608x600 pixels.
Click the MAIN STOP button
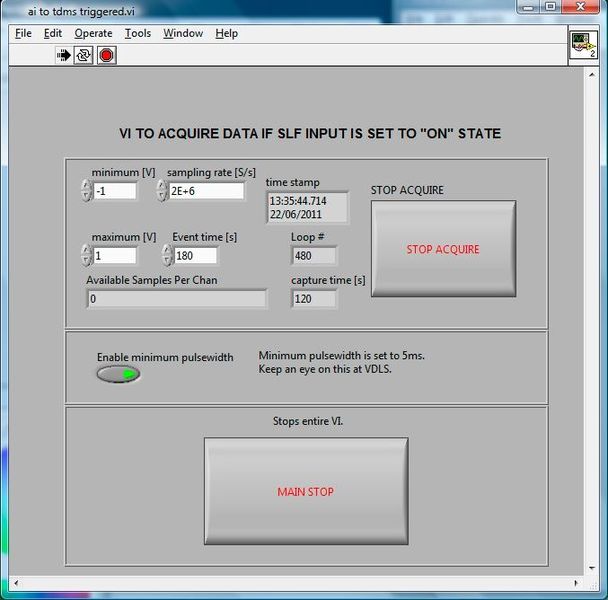(306, 491)
